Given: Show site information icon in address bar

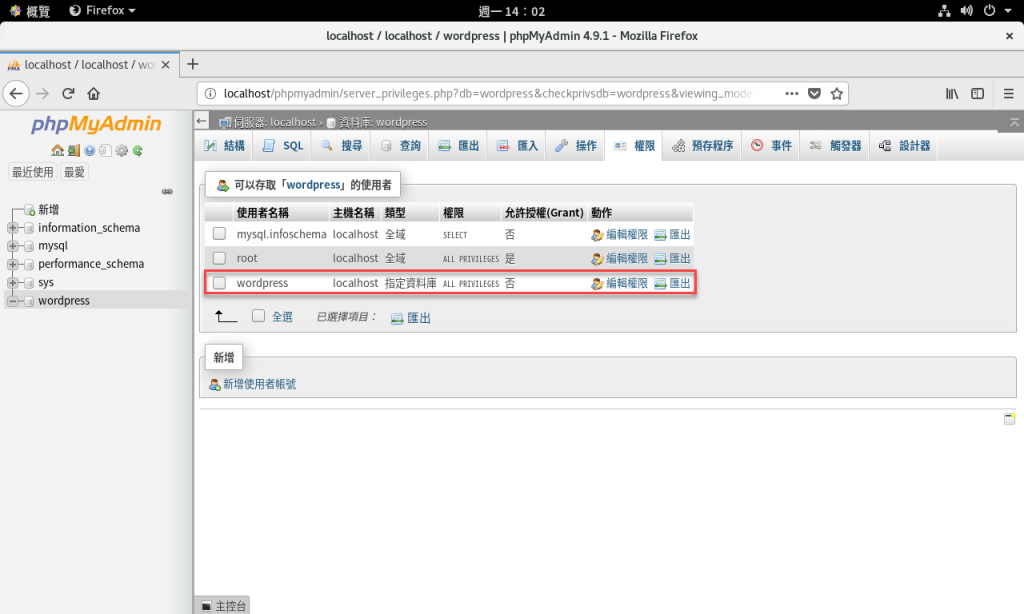Looking at the screenshot, I should pyautogui.click(x=210, y=93).
